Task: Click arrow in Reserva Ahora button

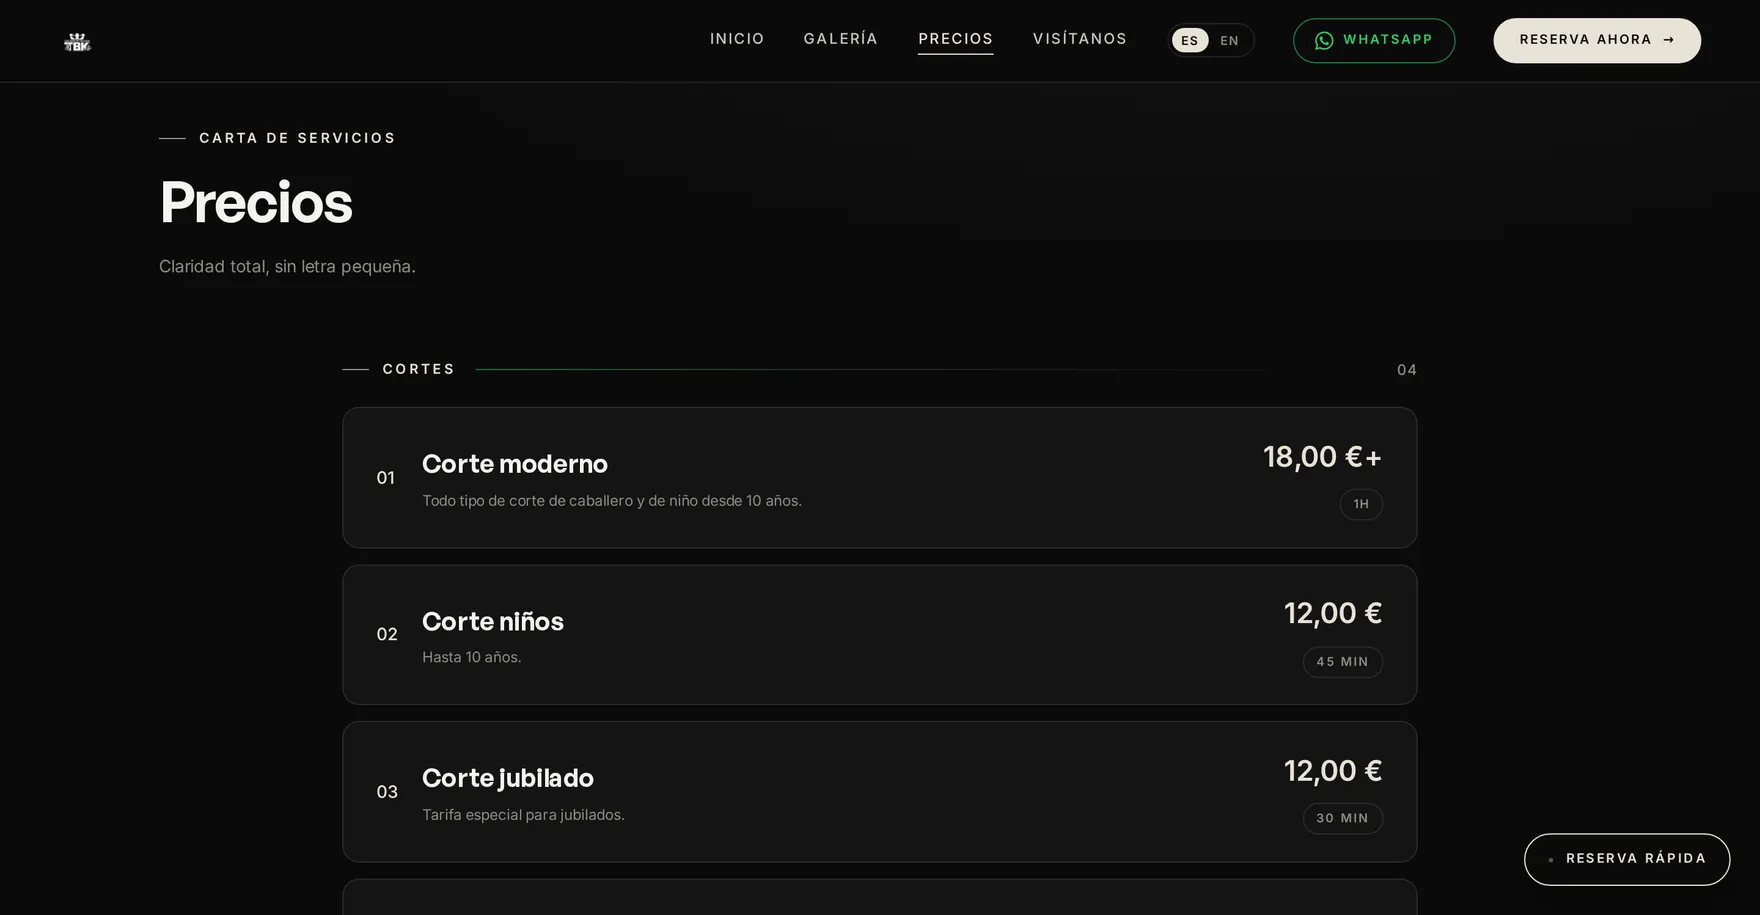Action: pos(1668,40)
